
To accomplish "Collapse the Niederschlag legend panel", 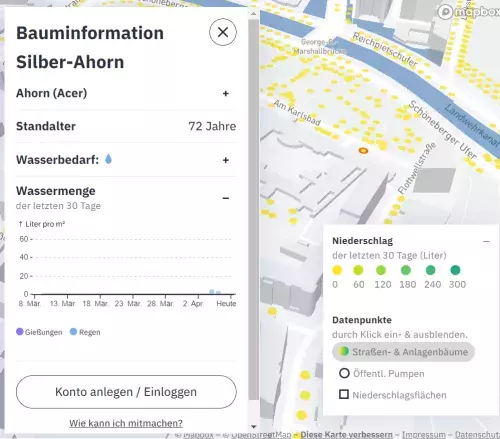I will [x=486, y=241].
